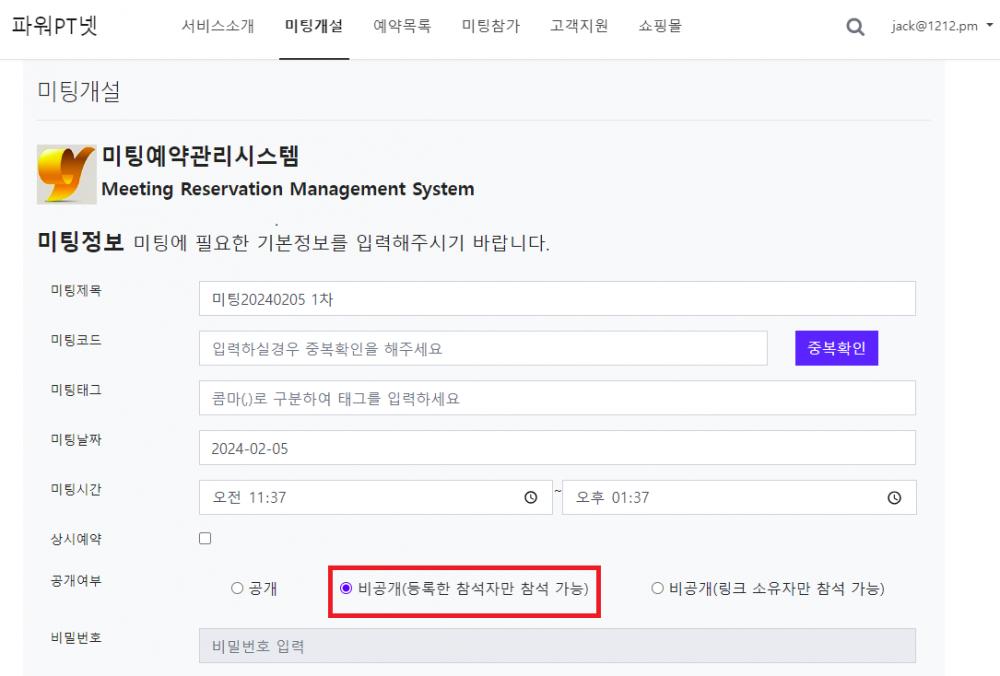The width and height of the screenshot is (1000, 676).
Task: Choose 비공개(링크 소유자만 참석 가능) radio
Action: pos(657,588)
